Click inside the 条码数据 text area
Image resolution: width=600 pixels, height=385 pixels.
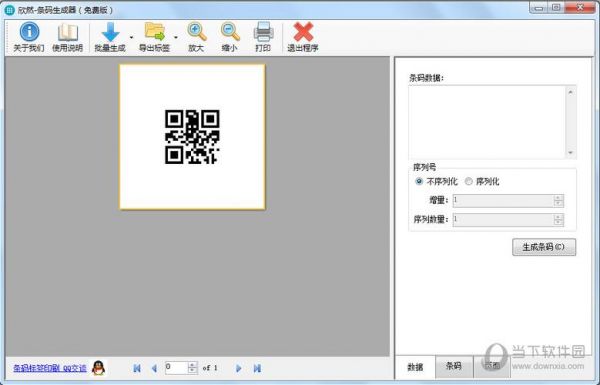[x=487, y=122]
